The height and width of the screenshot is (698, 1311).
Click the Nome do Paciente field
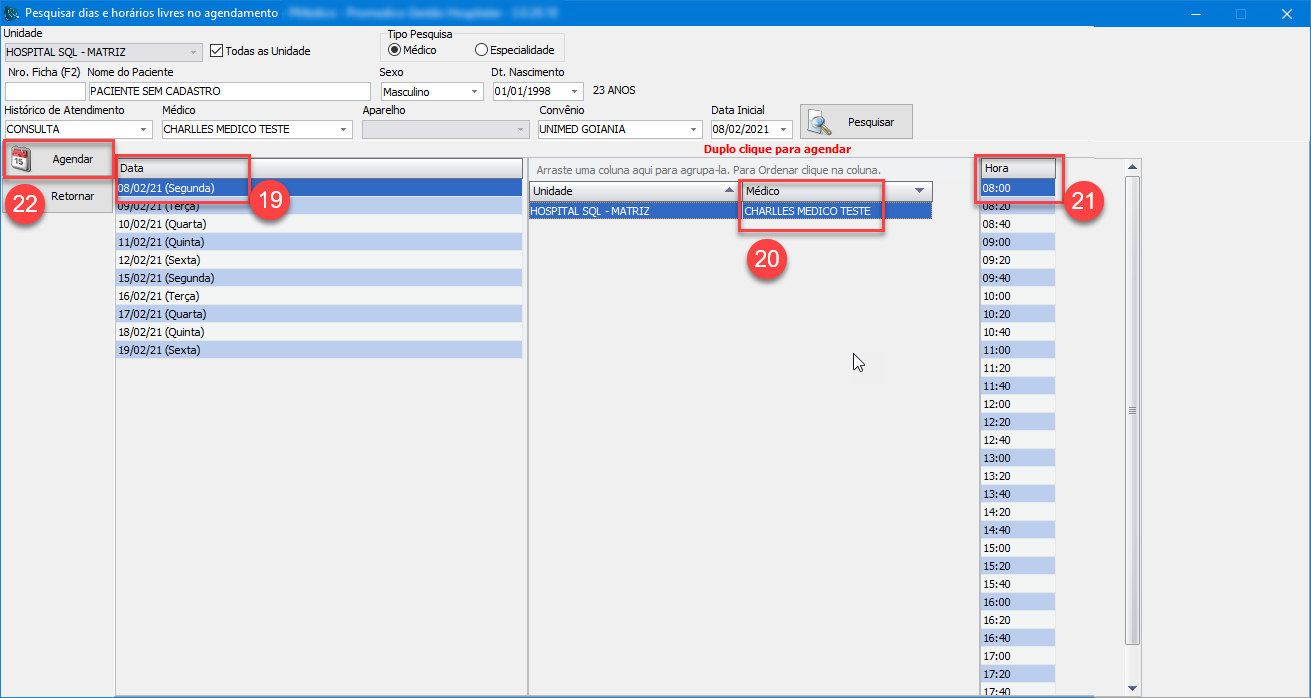click(229, 91)
